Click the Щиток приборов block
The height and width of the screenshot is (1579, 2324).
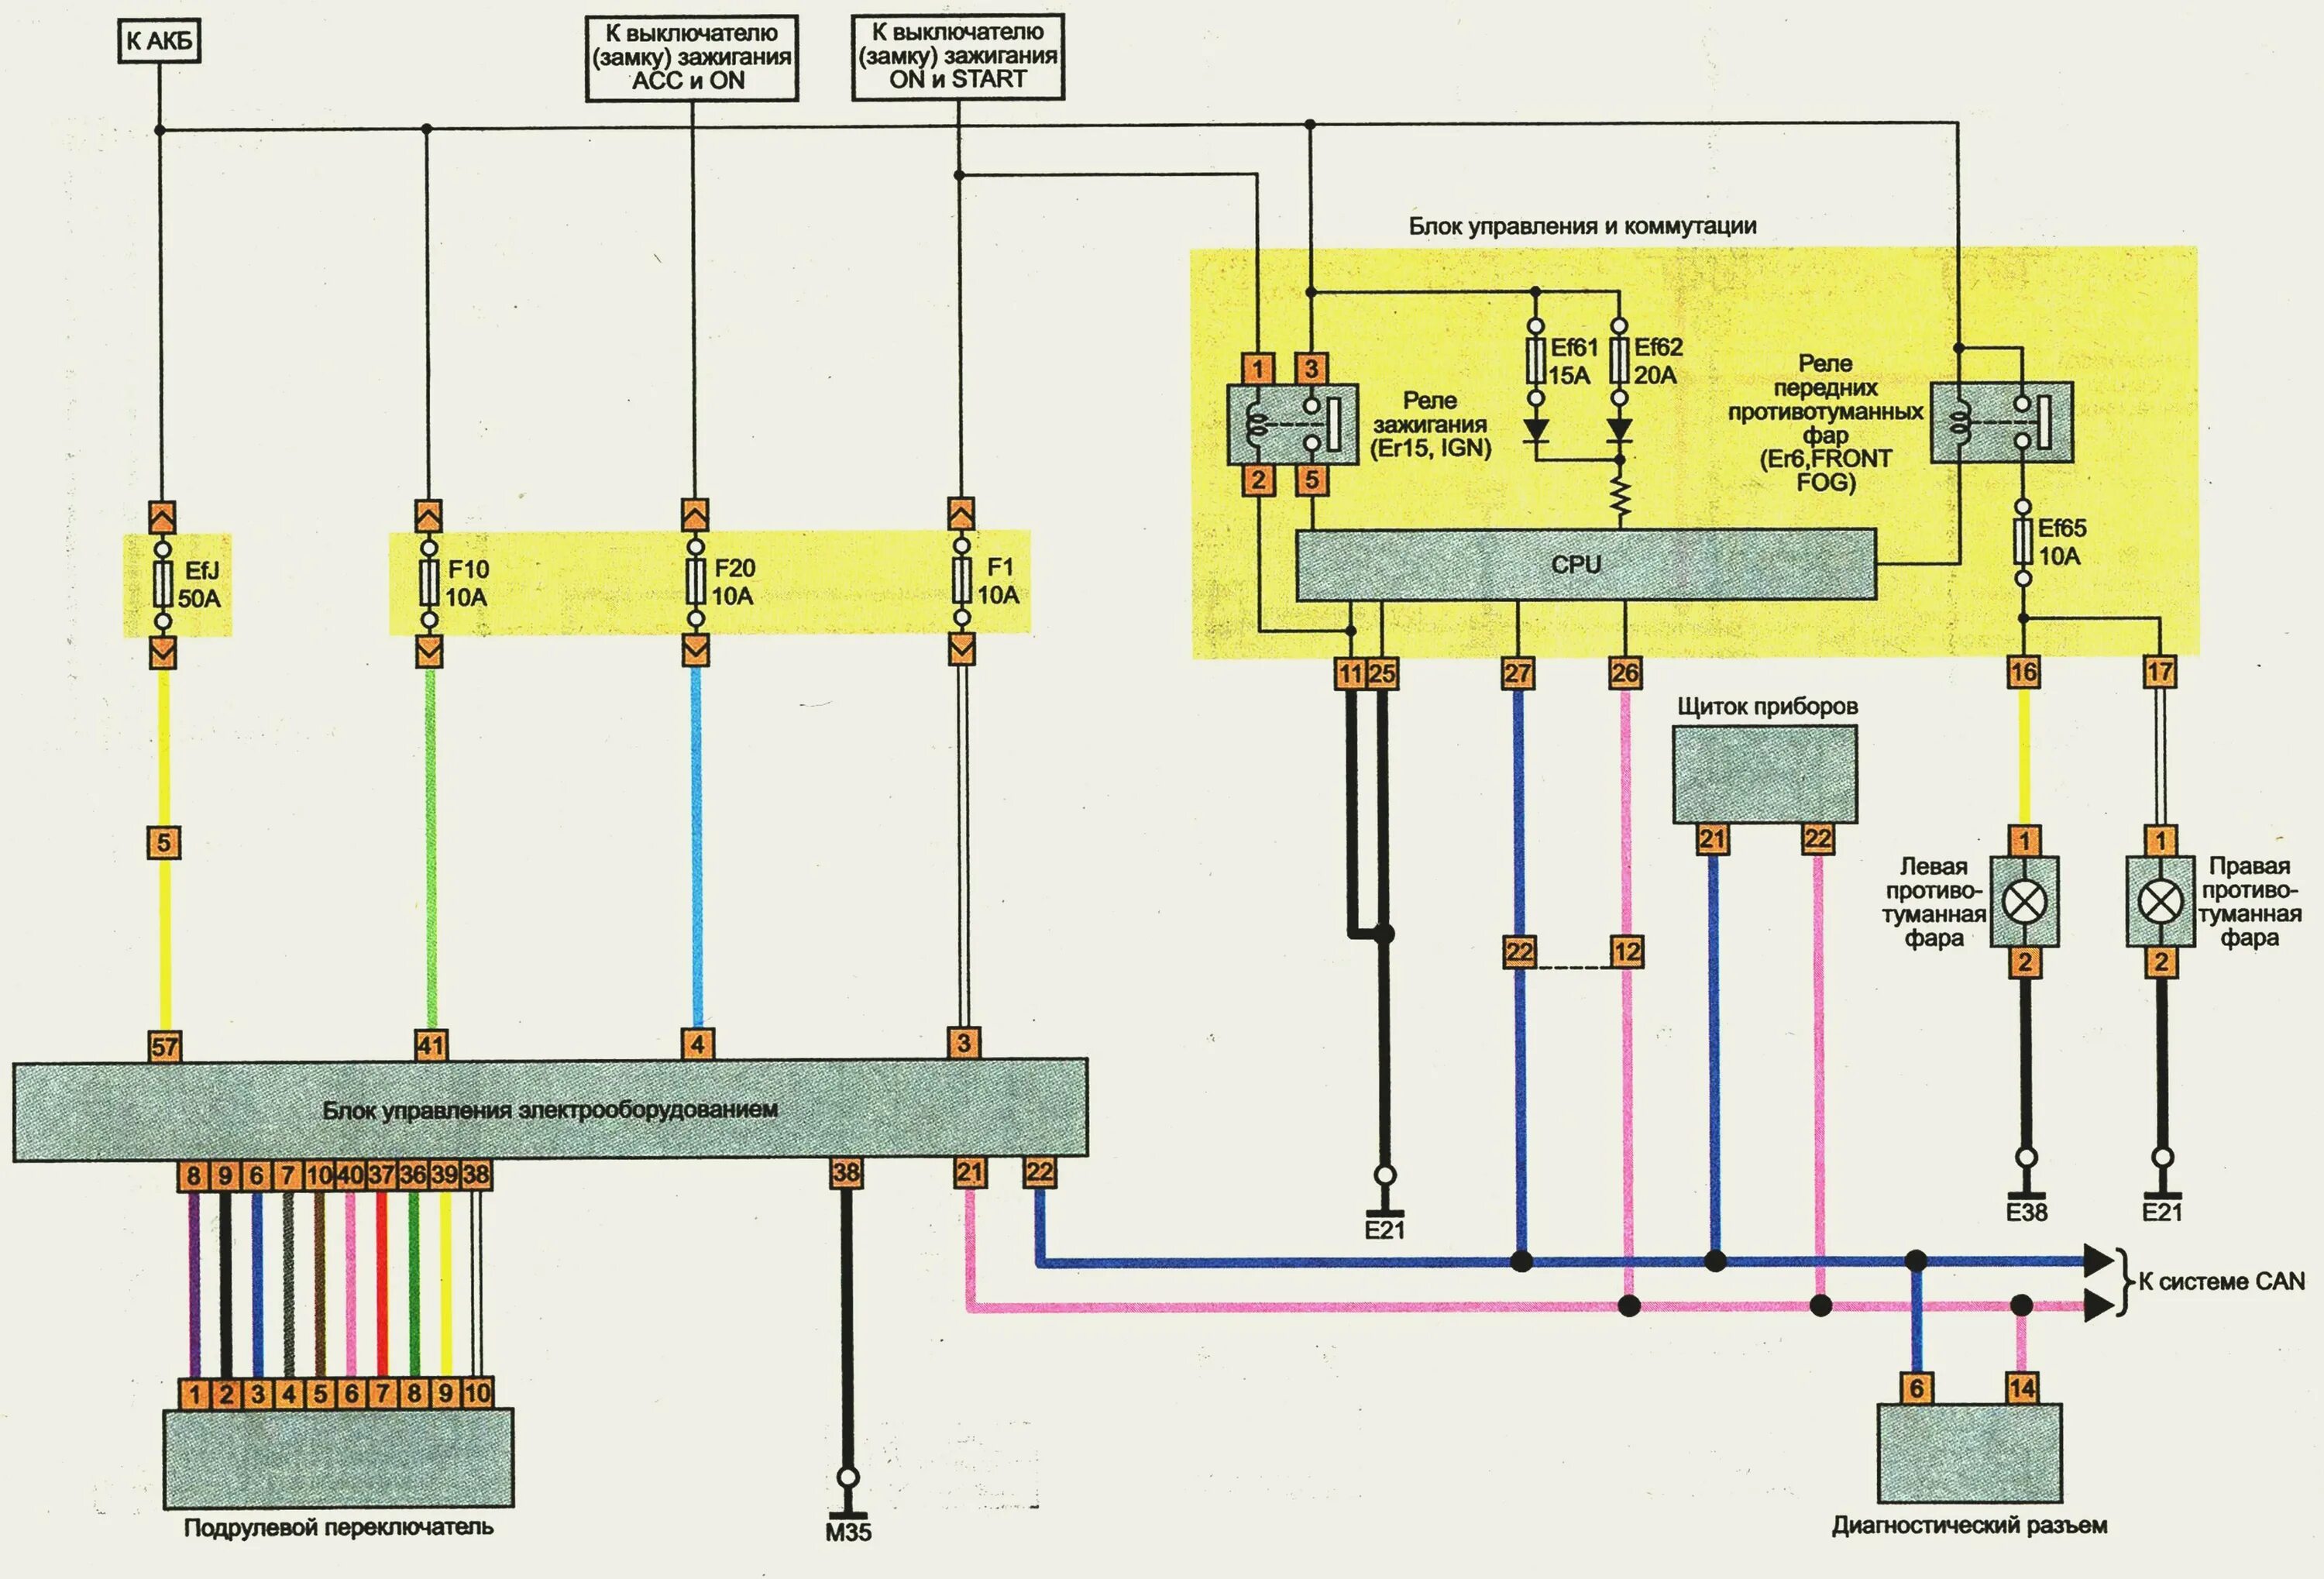coord(1765,774)
